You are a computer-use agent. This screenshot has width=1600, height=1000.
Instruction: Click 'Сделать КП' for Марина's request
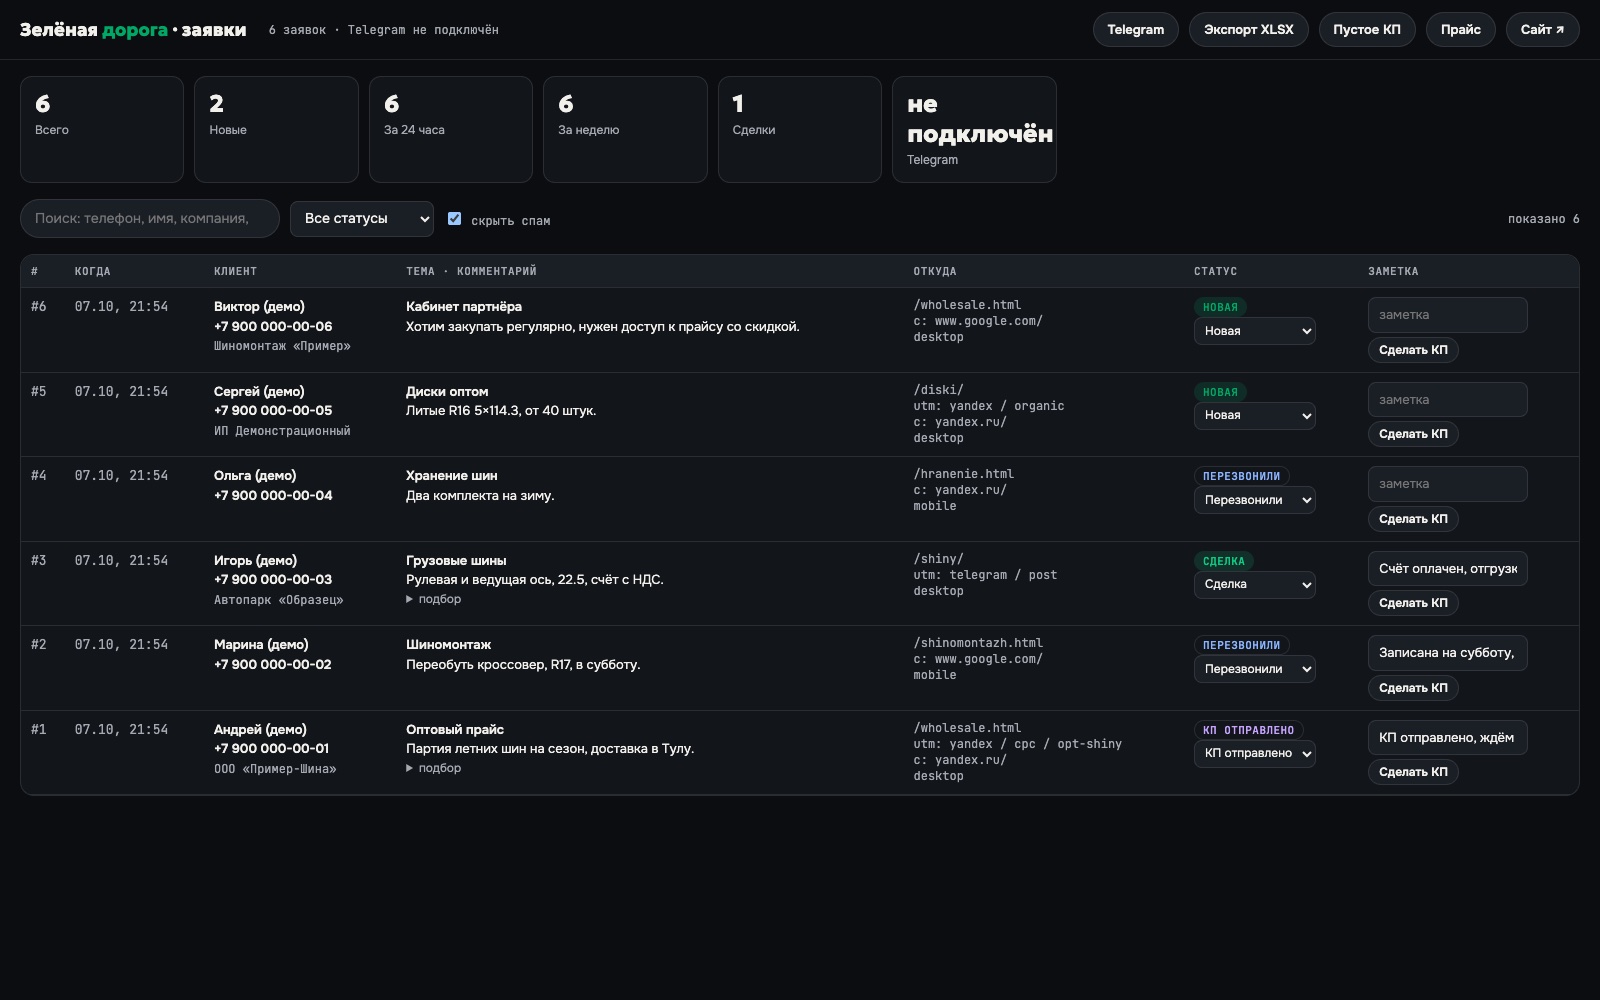pyautogui.click(x=1413, y=688)
